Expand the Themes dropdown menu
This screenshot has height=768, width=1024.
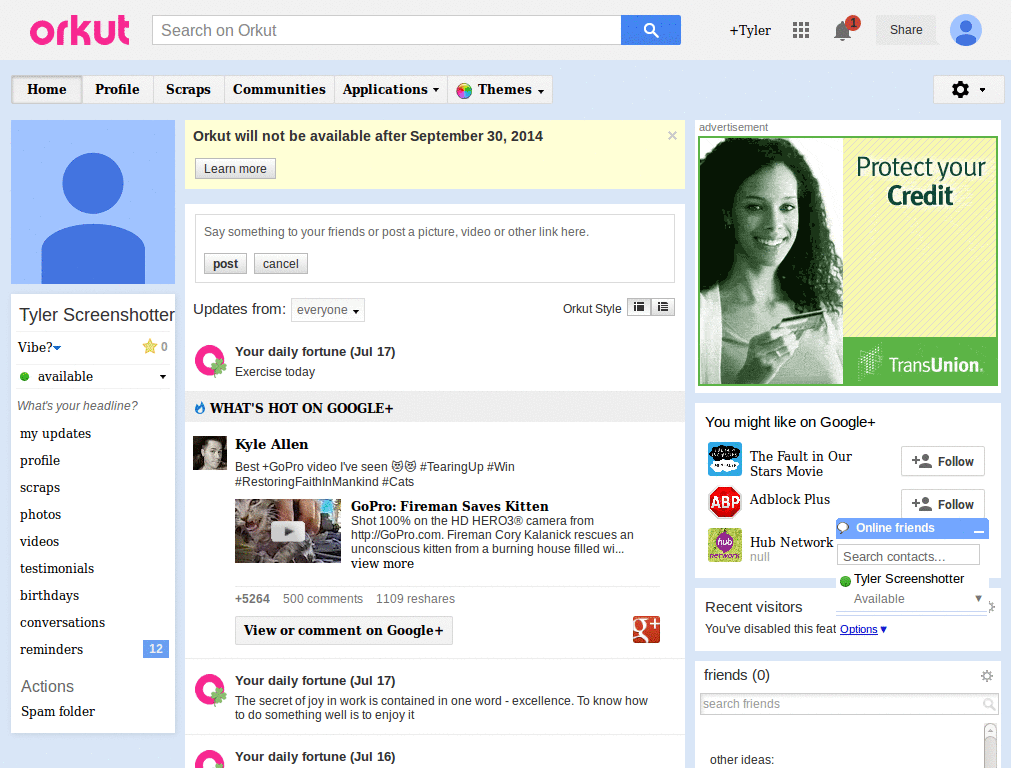click(x=500, y=89)
